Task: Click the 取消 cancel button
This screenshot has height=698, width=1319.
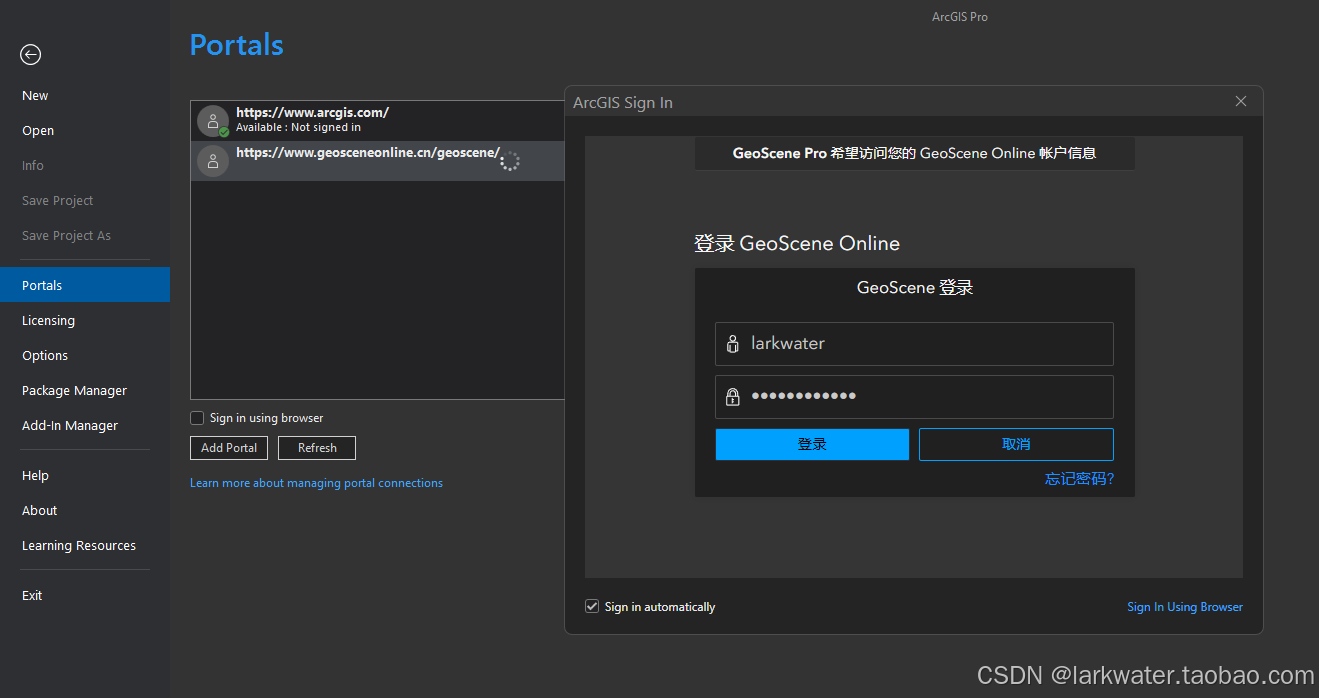Action: pyautogui.click(x=1016, y=444)
